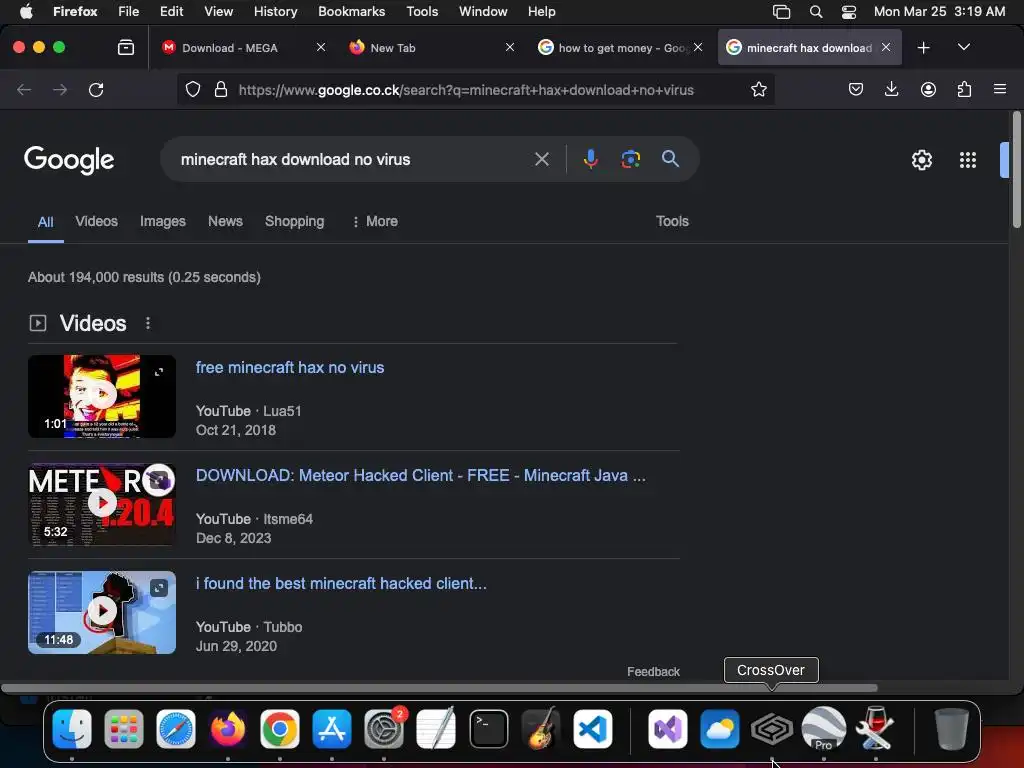Open free minecraft hax no virus link
This screenshot has width=1024, height=768.
tap(290, 368)
